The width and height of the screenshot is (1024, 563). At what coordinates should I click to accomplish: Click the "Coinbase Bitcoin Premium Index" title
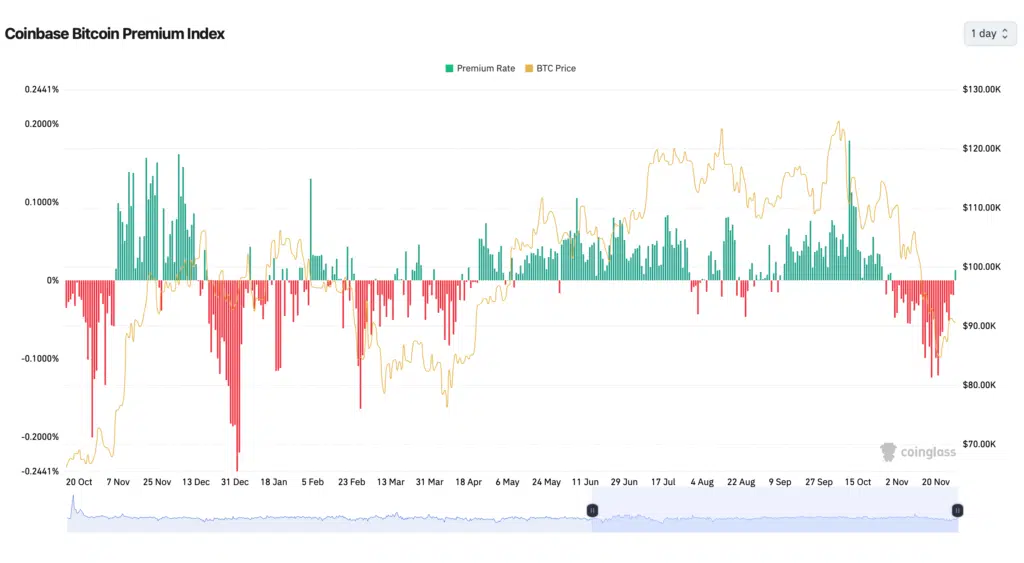click(115, 34)
